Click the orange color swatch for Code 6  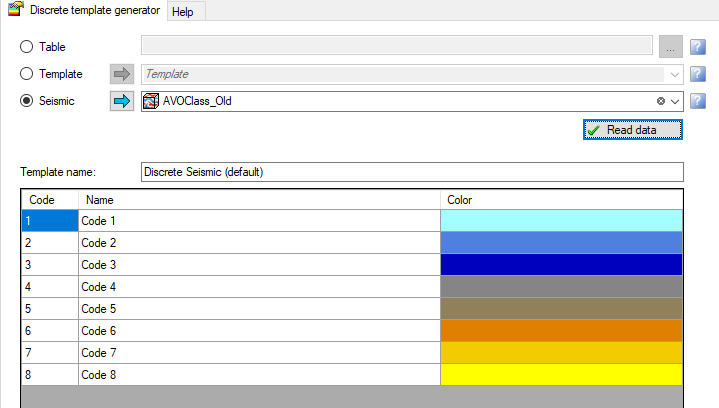tap(561, 331)
